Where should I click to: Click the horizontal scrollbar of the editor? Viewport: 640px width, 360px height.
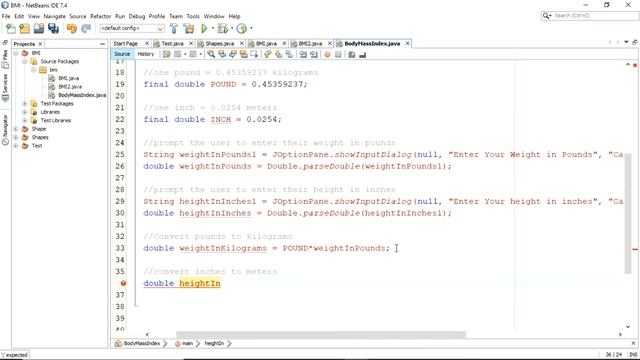pyautogui.click(x=320, y=334)
